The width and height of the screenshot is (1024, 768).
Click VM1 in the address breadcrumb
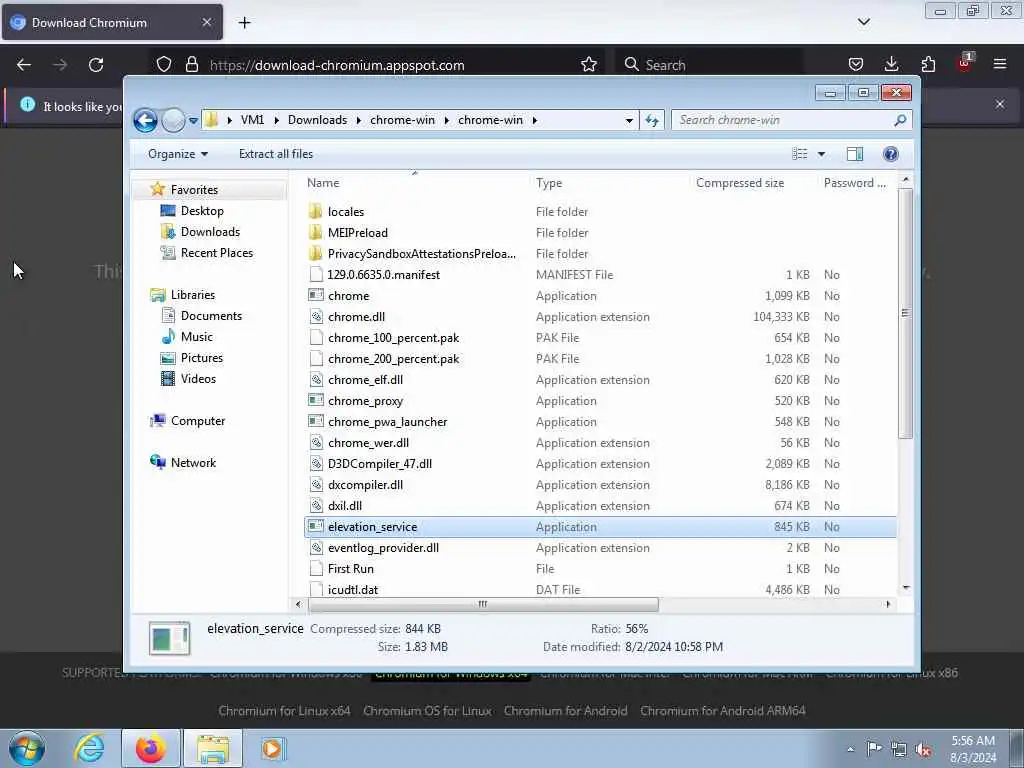click(252, 120)
